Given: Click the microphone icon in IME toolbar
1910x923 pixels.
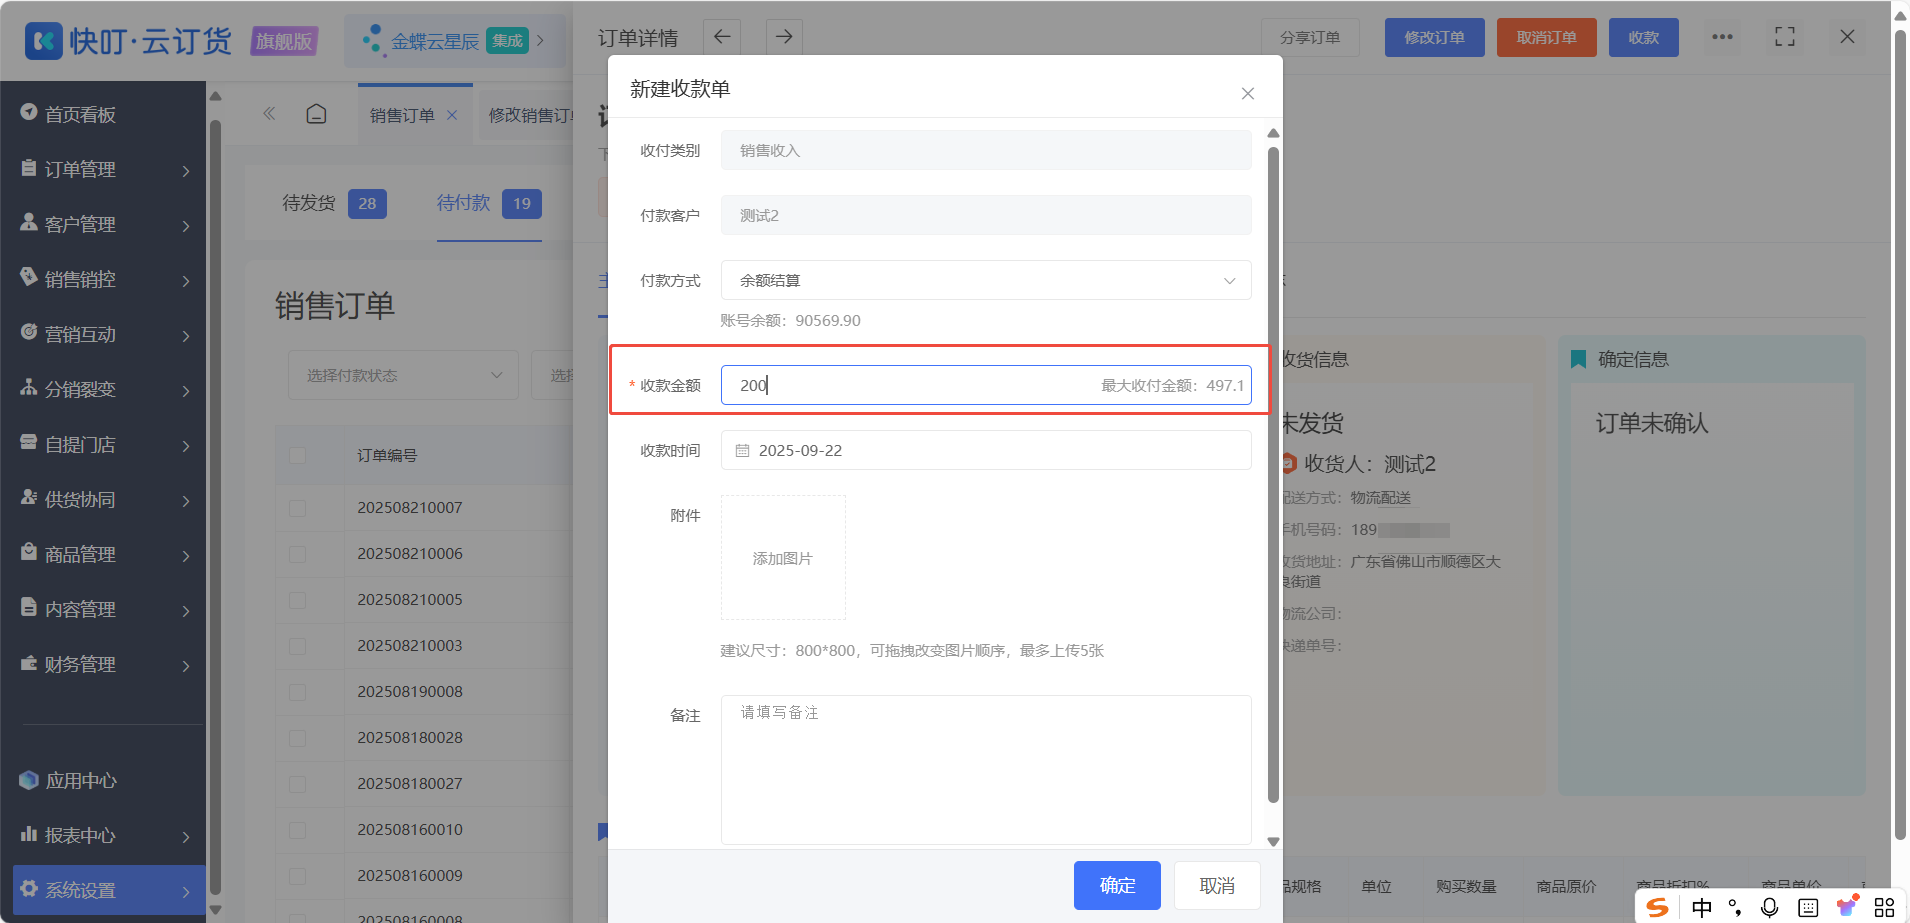Looking at the screenshot, I should click(x=1769, y=907).
